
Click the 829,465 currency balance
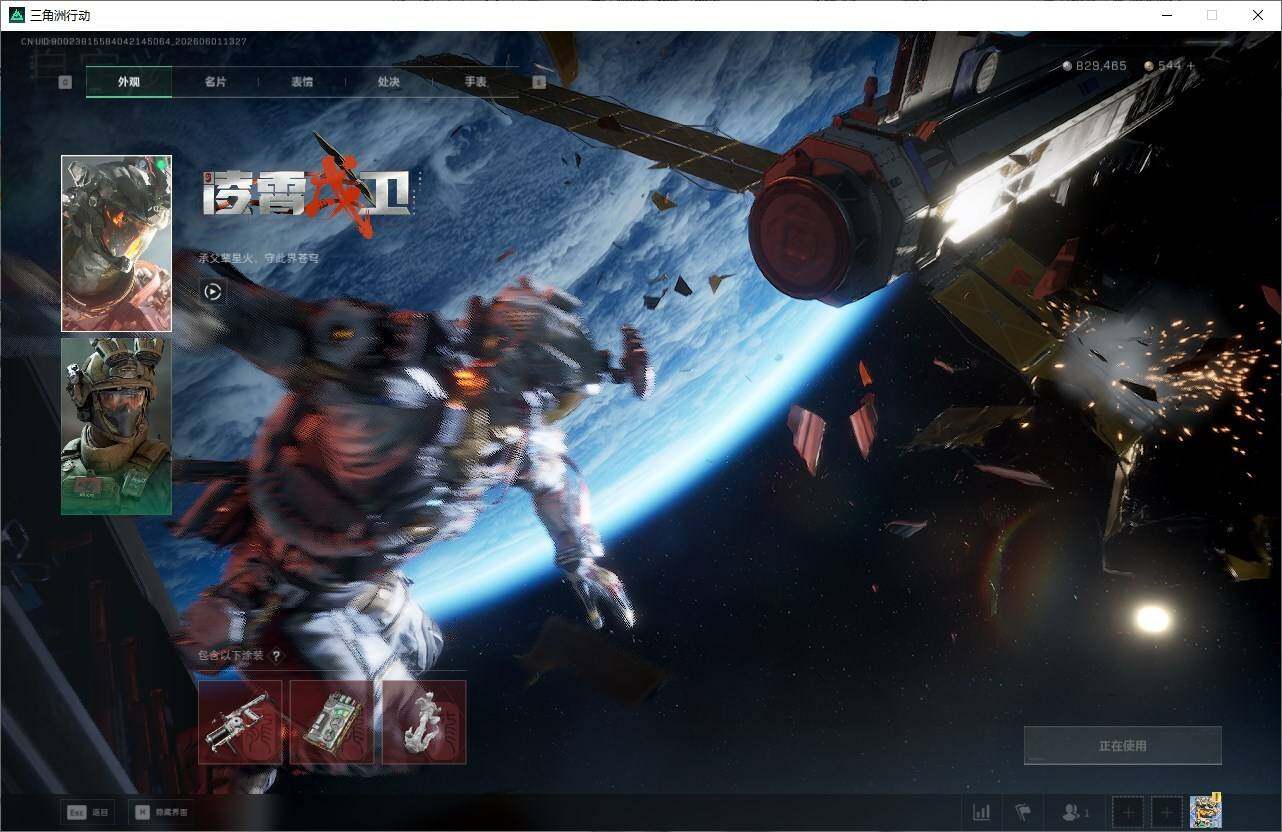(x=1094, y=66)
